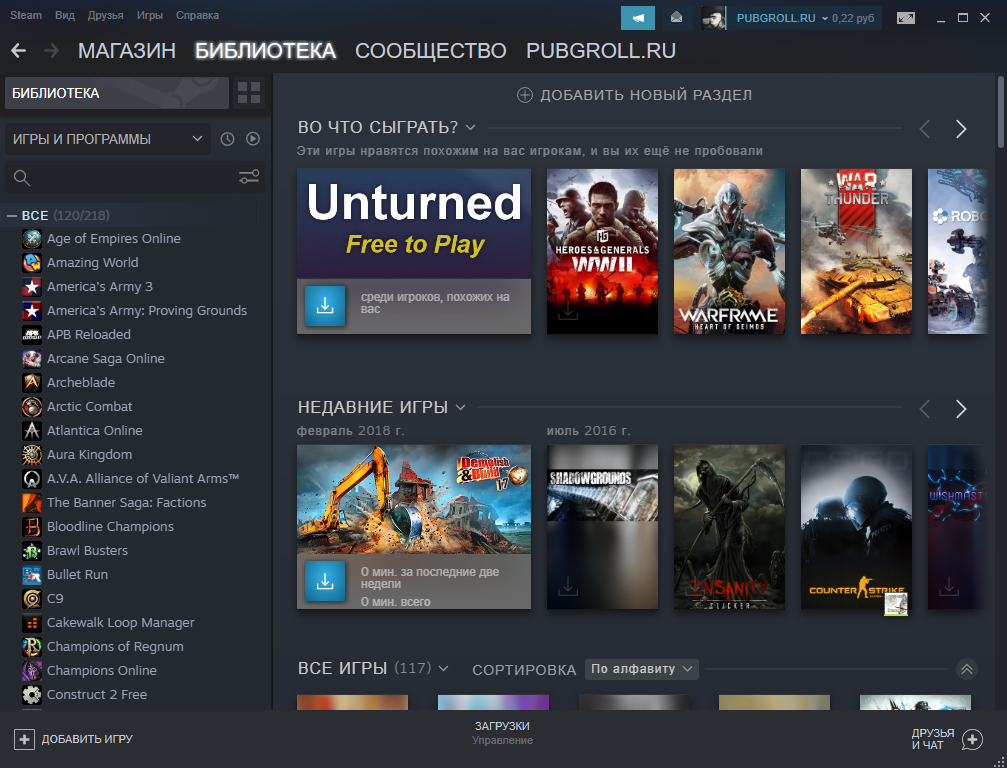Go to the СООБЩЕСТВО tab

(430, 51)
